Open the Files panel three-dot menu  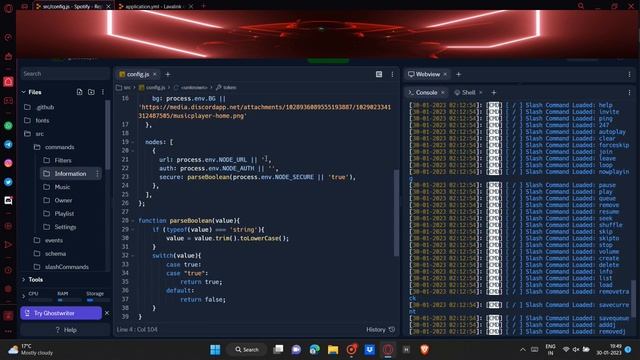click(x=102, y=92)
